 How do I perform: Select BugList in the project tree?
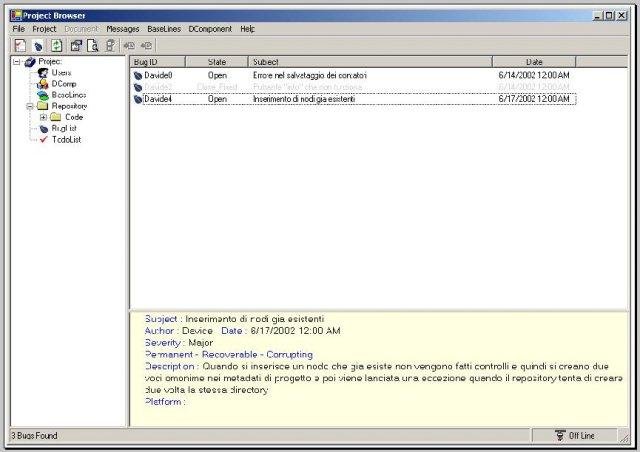coord(64,128)
